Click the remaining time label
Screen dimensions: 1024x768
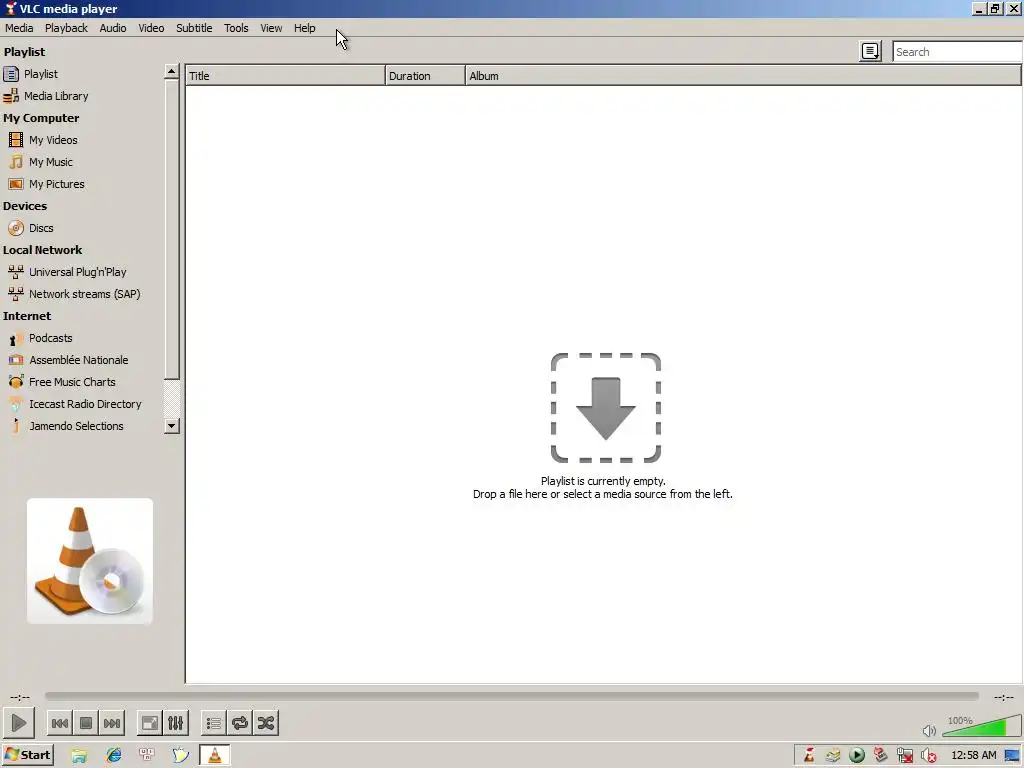point(1004,697)
